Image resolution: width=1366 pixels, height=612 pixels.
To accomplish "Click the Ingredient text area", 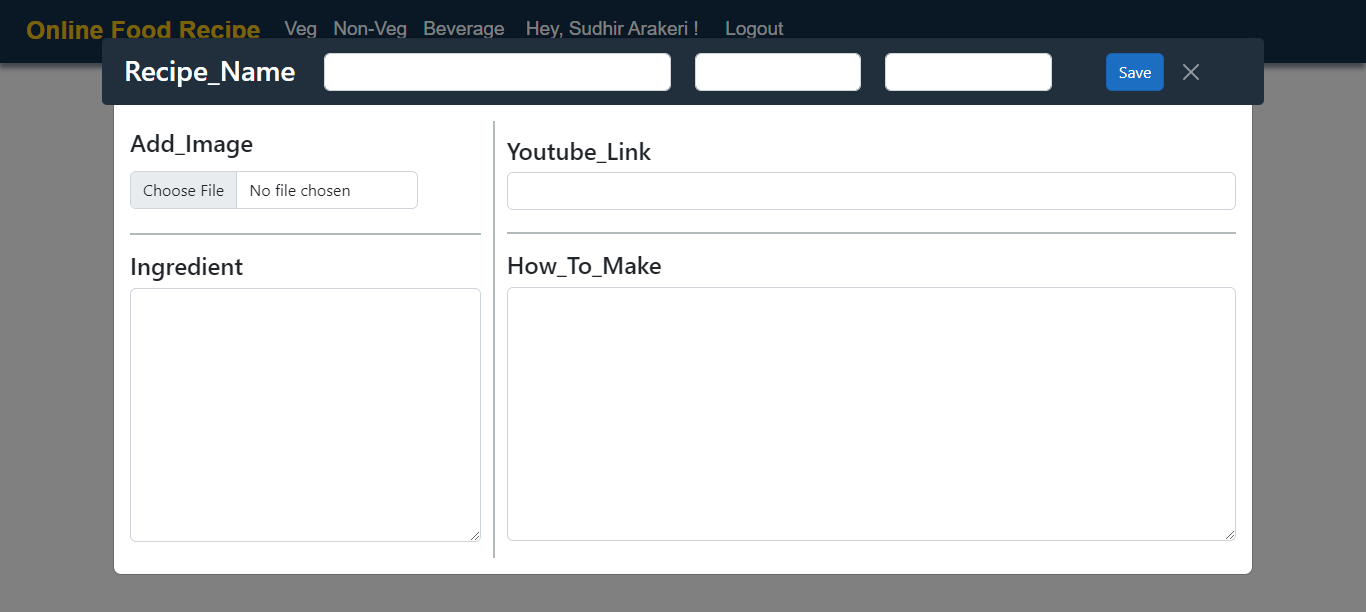I will (x=305, y=414).
